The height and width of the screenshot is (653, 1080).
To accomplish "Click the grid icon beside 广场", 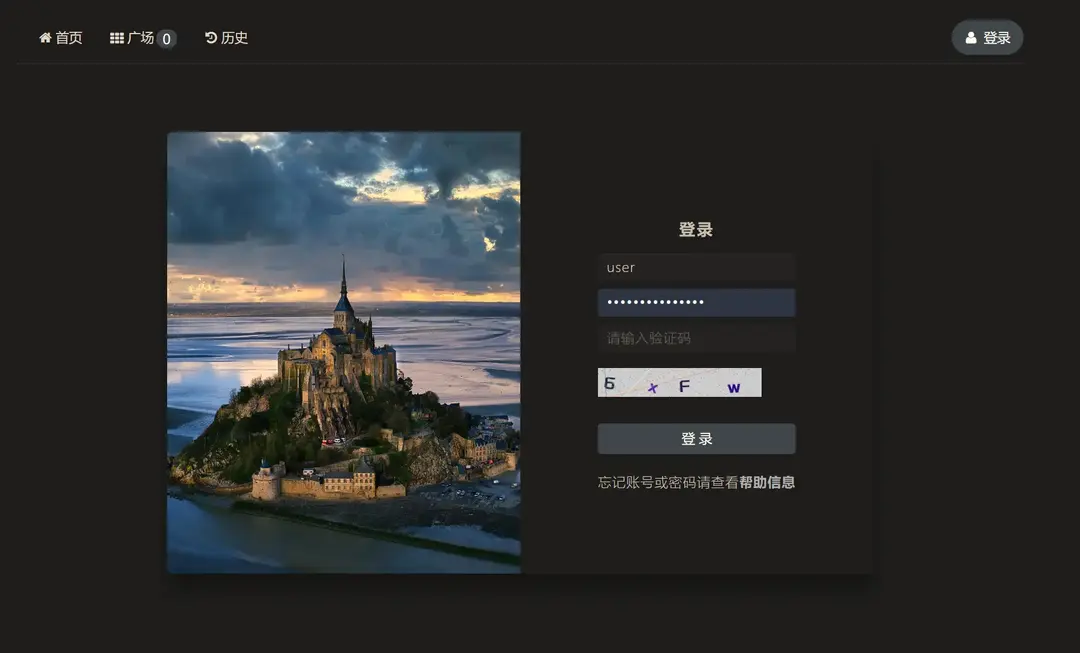I will pos(117,38).
